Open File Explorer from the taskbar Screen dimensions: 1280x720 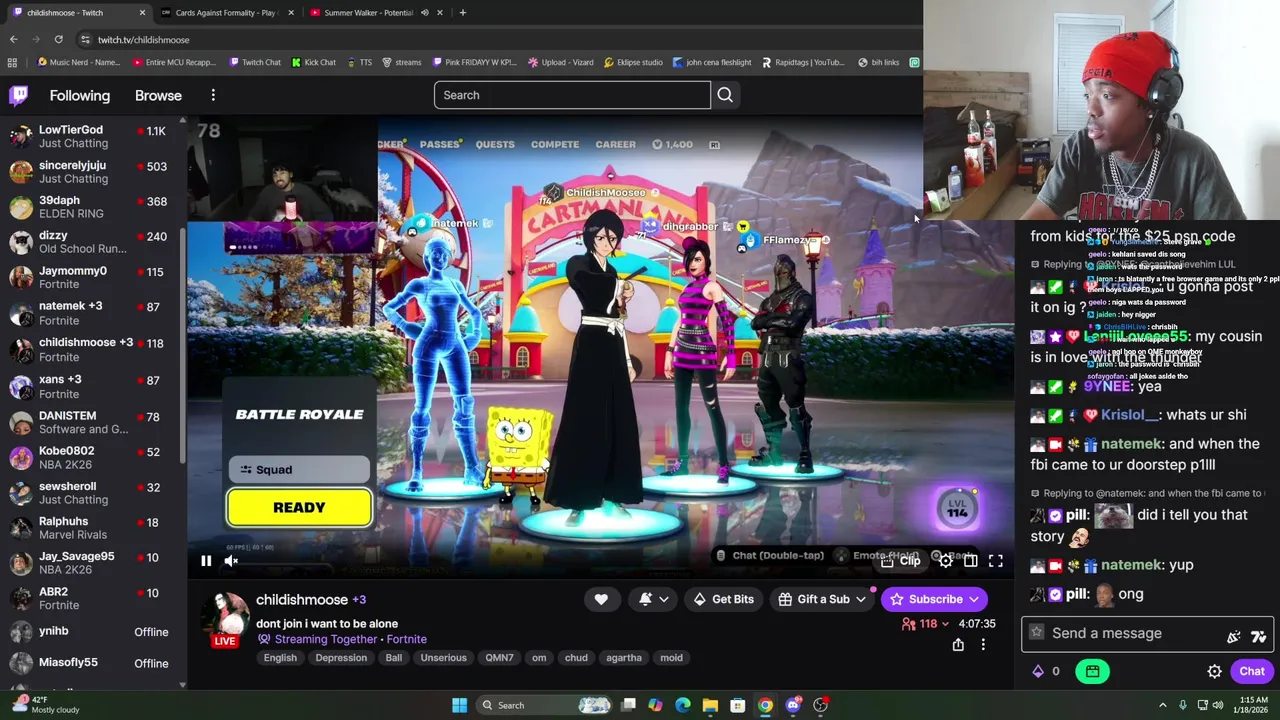710,705
